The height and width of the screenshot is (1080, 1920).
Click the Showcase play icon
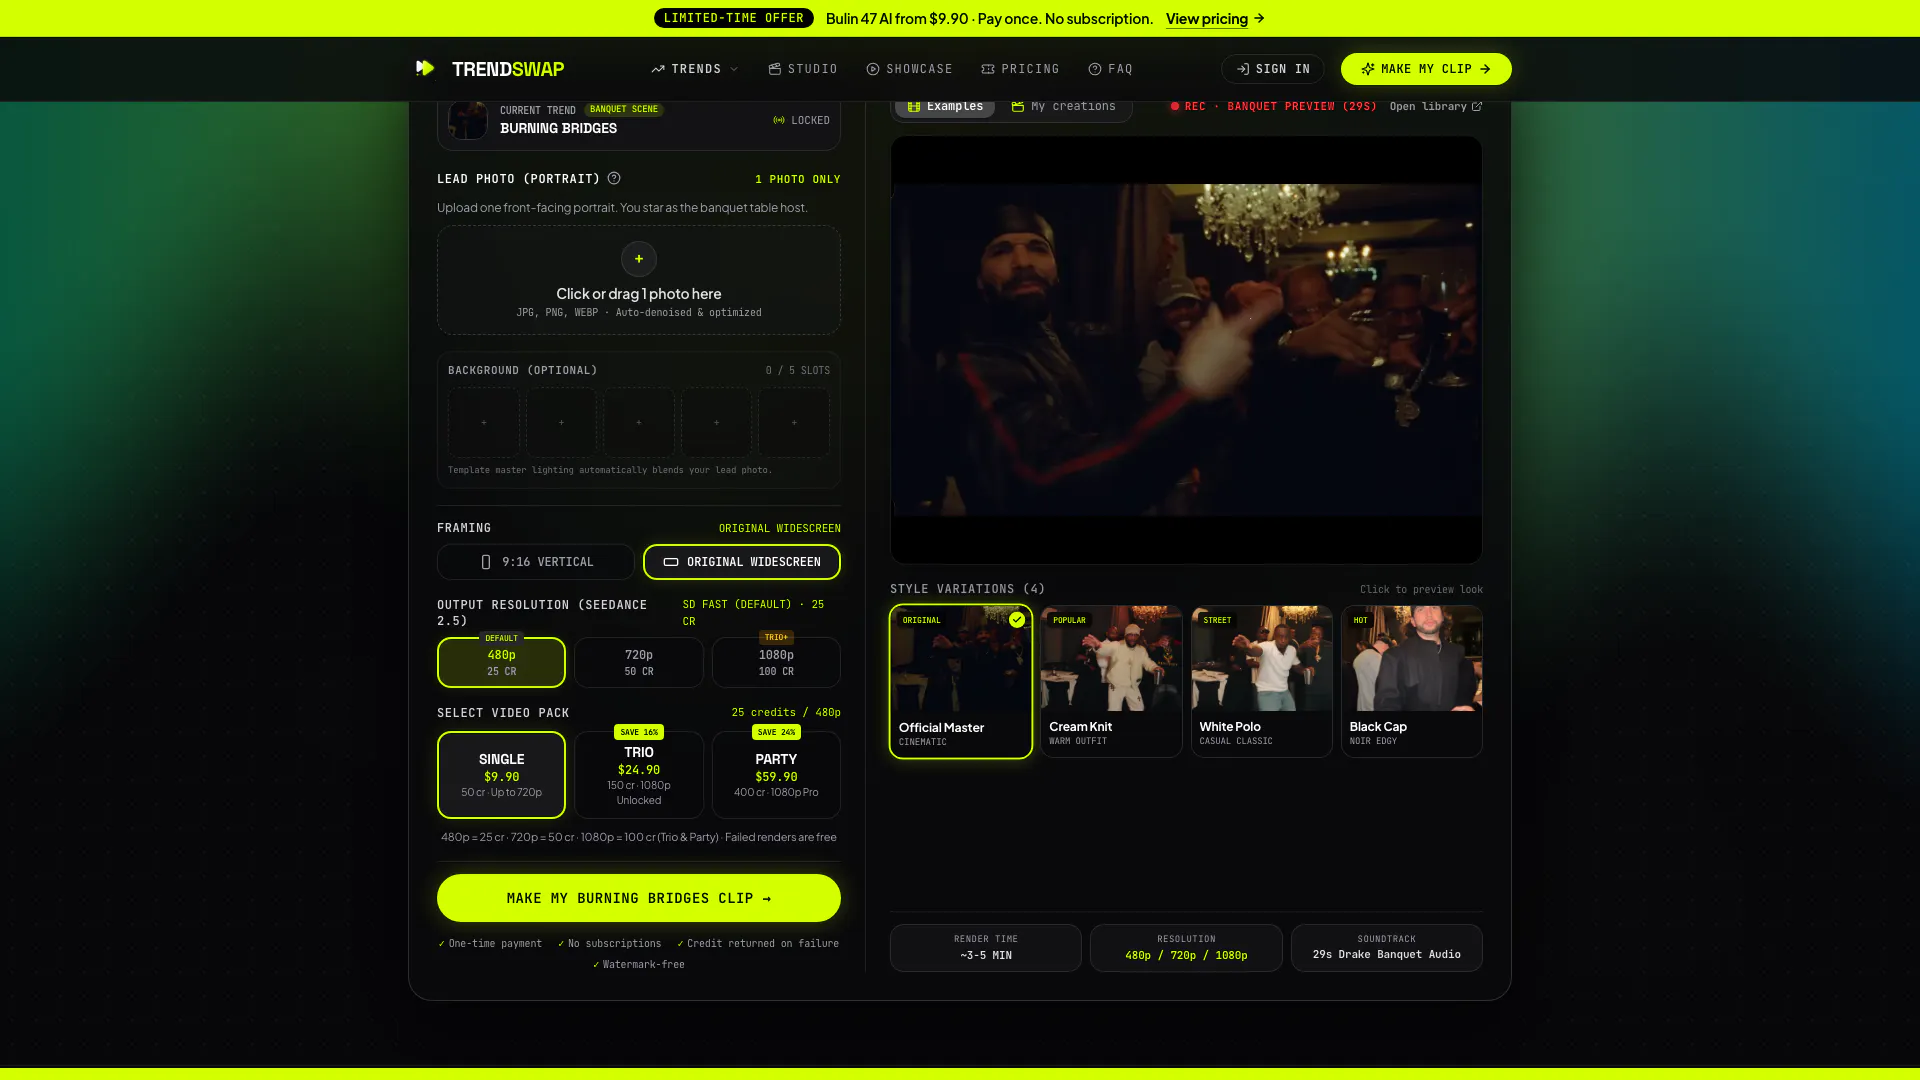(x=873, y=69)
